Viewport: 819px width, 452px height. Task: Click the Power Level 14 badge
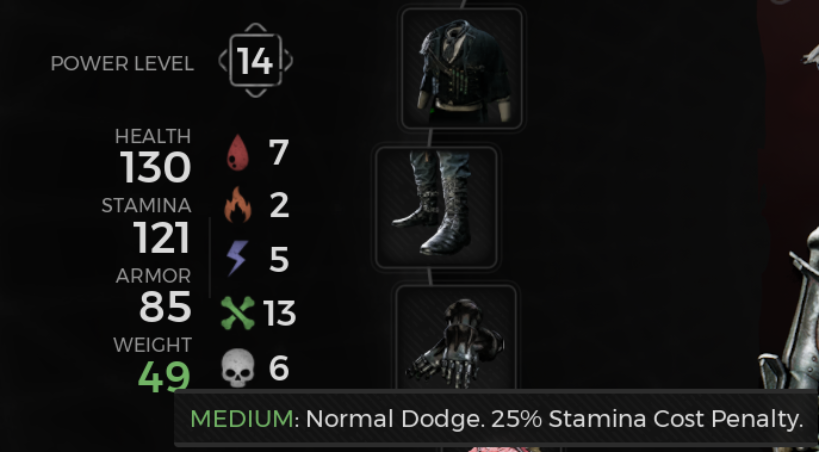(x=255, y=61)
